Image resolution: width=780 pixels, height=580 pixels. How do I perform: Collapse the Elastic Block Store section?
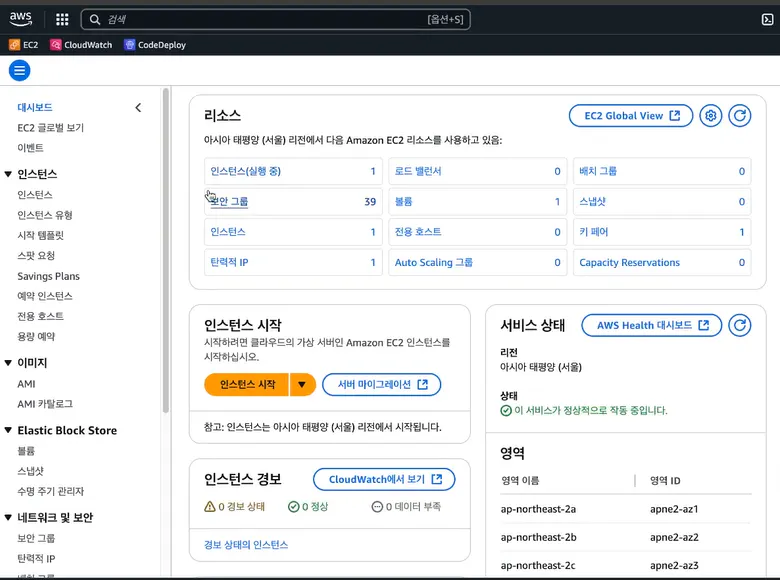click(x=8, y=430)
